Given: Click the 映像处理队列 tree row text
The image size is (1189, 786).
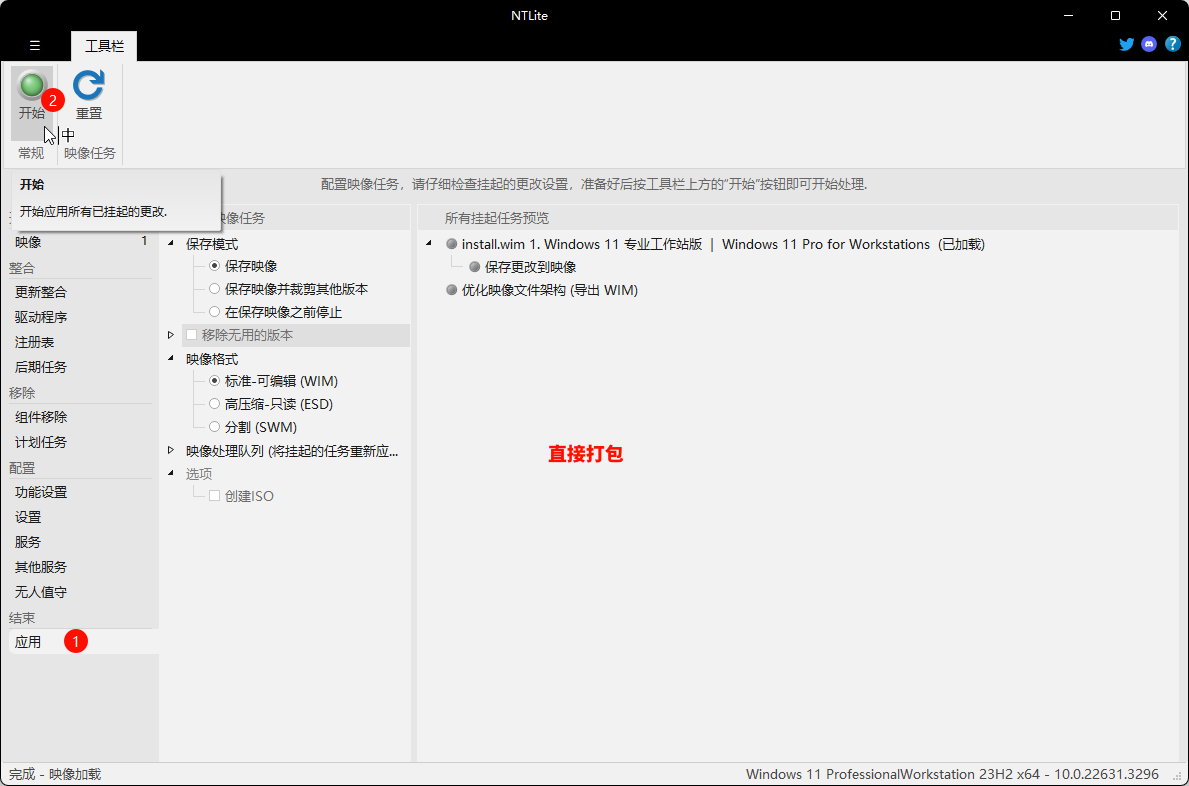Looking at the screenshot, I should tap(292, 451).
